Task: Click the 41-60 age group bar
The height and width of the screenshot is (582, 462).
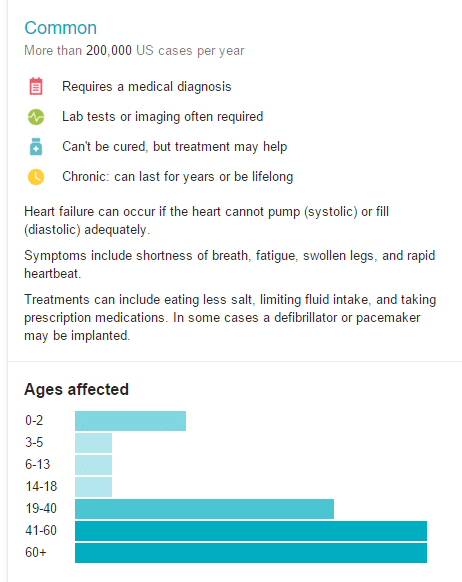Action: [251, 531]
